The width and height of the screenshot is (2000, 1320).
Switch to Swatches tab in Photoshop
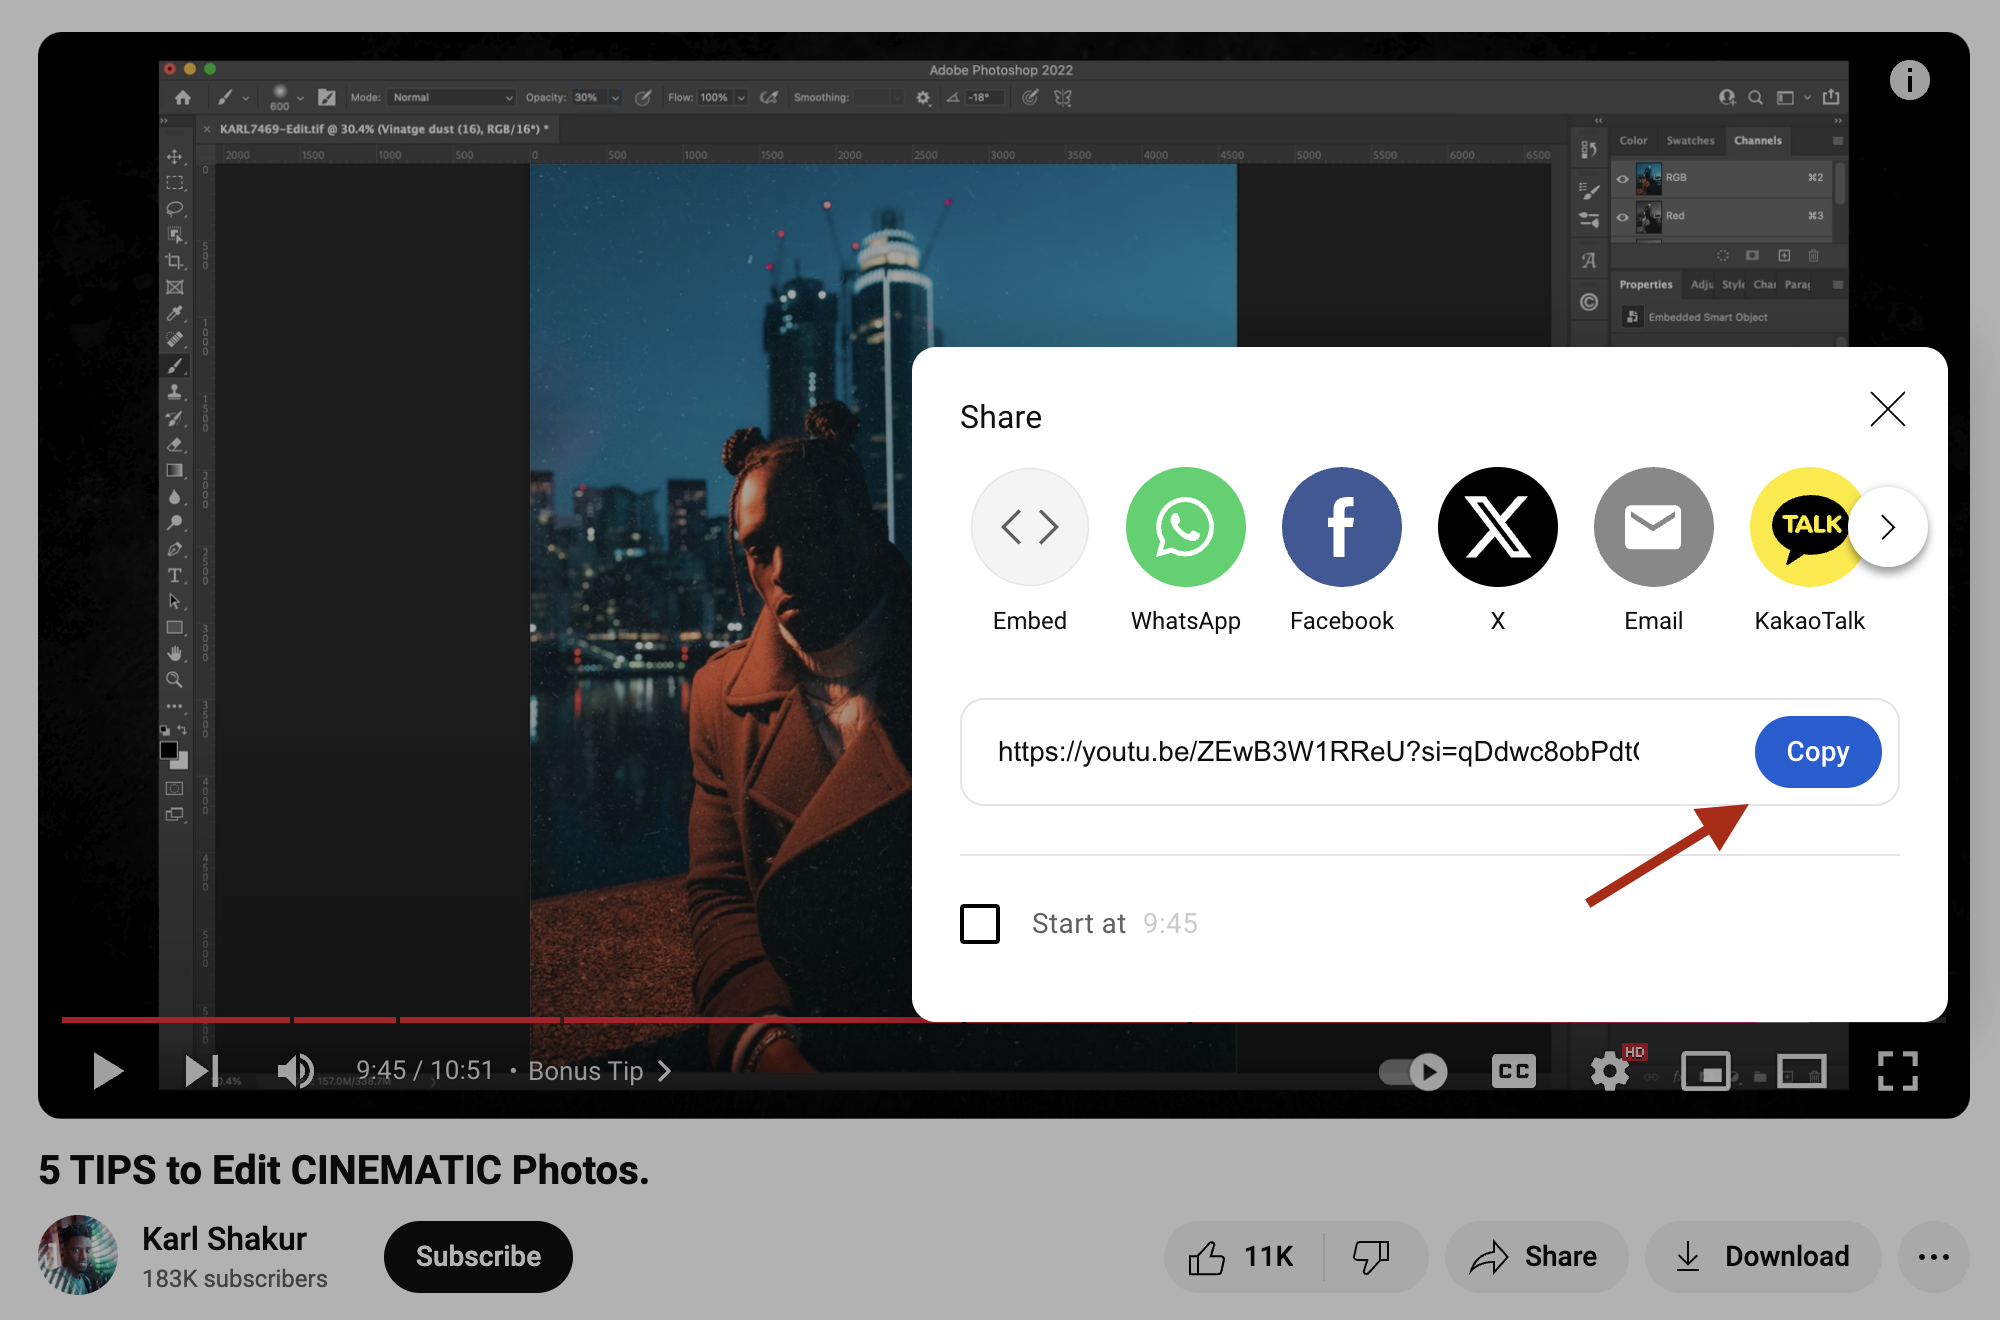point(1689,141)
